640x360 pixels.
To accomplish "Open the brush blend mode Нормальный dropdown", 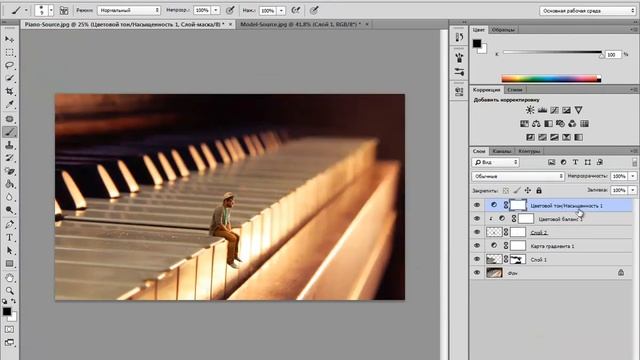I will pos(129,10).
